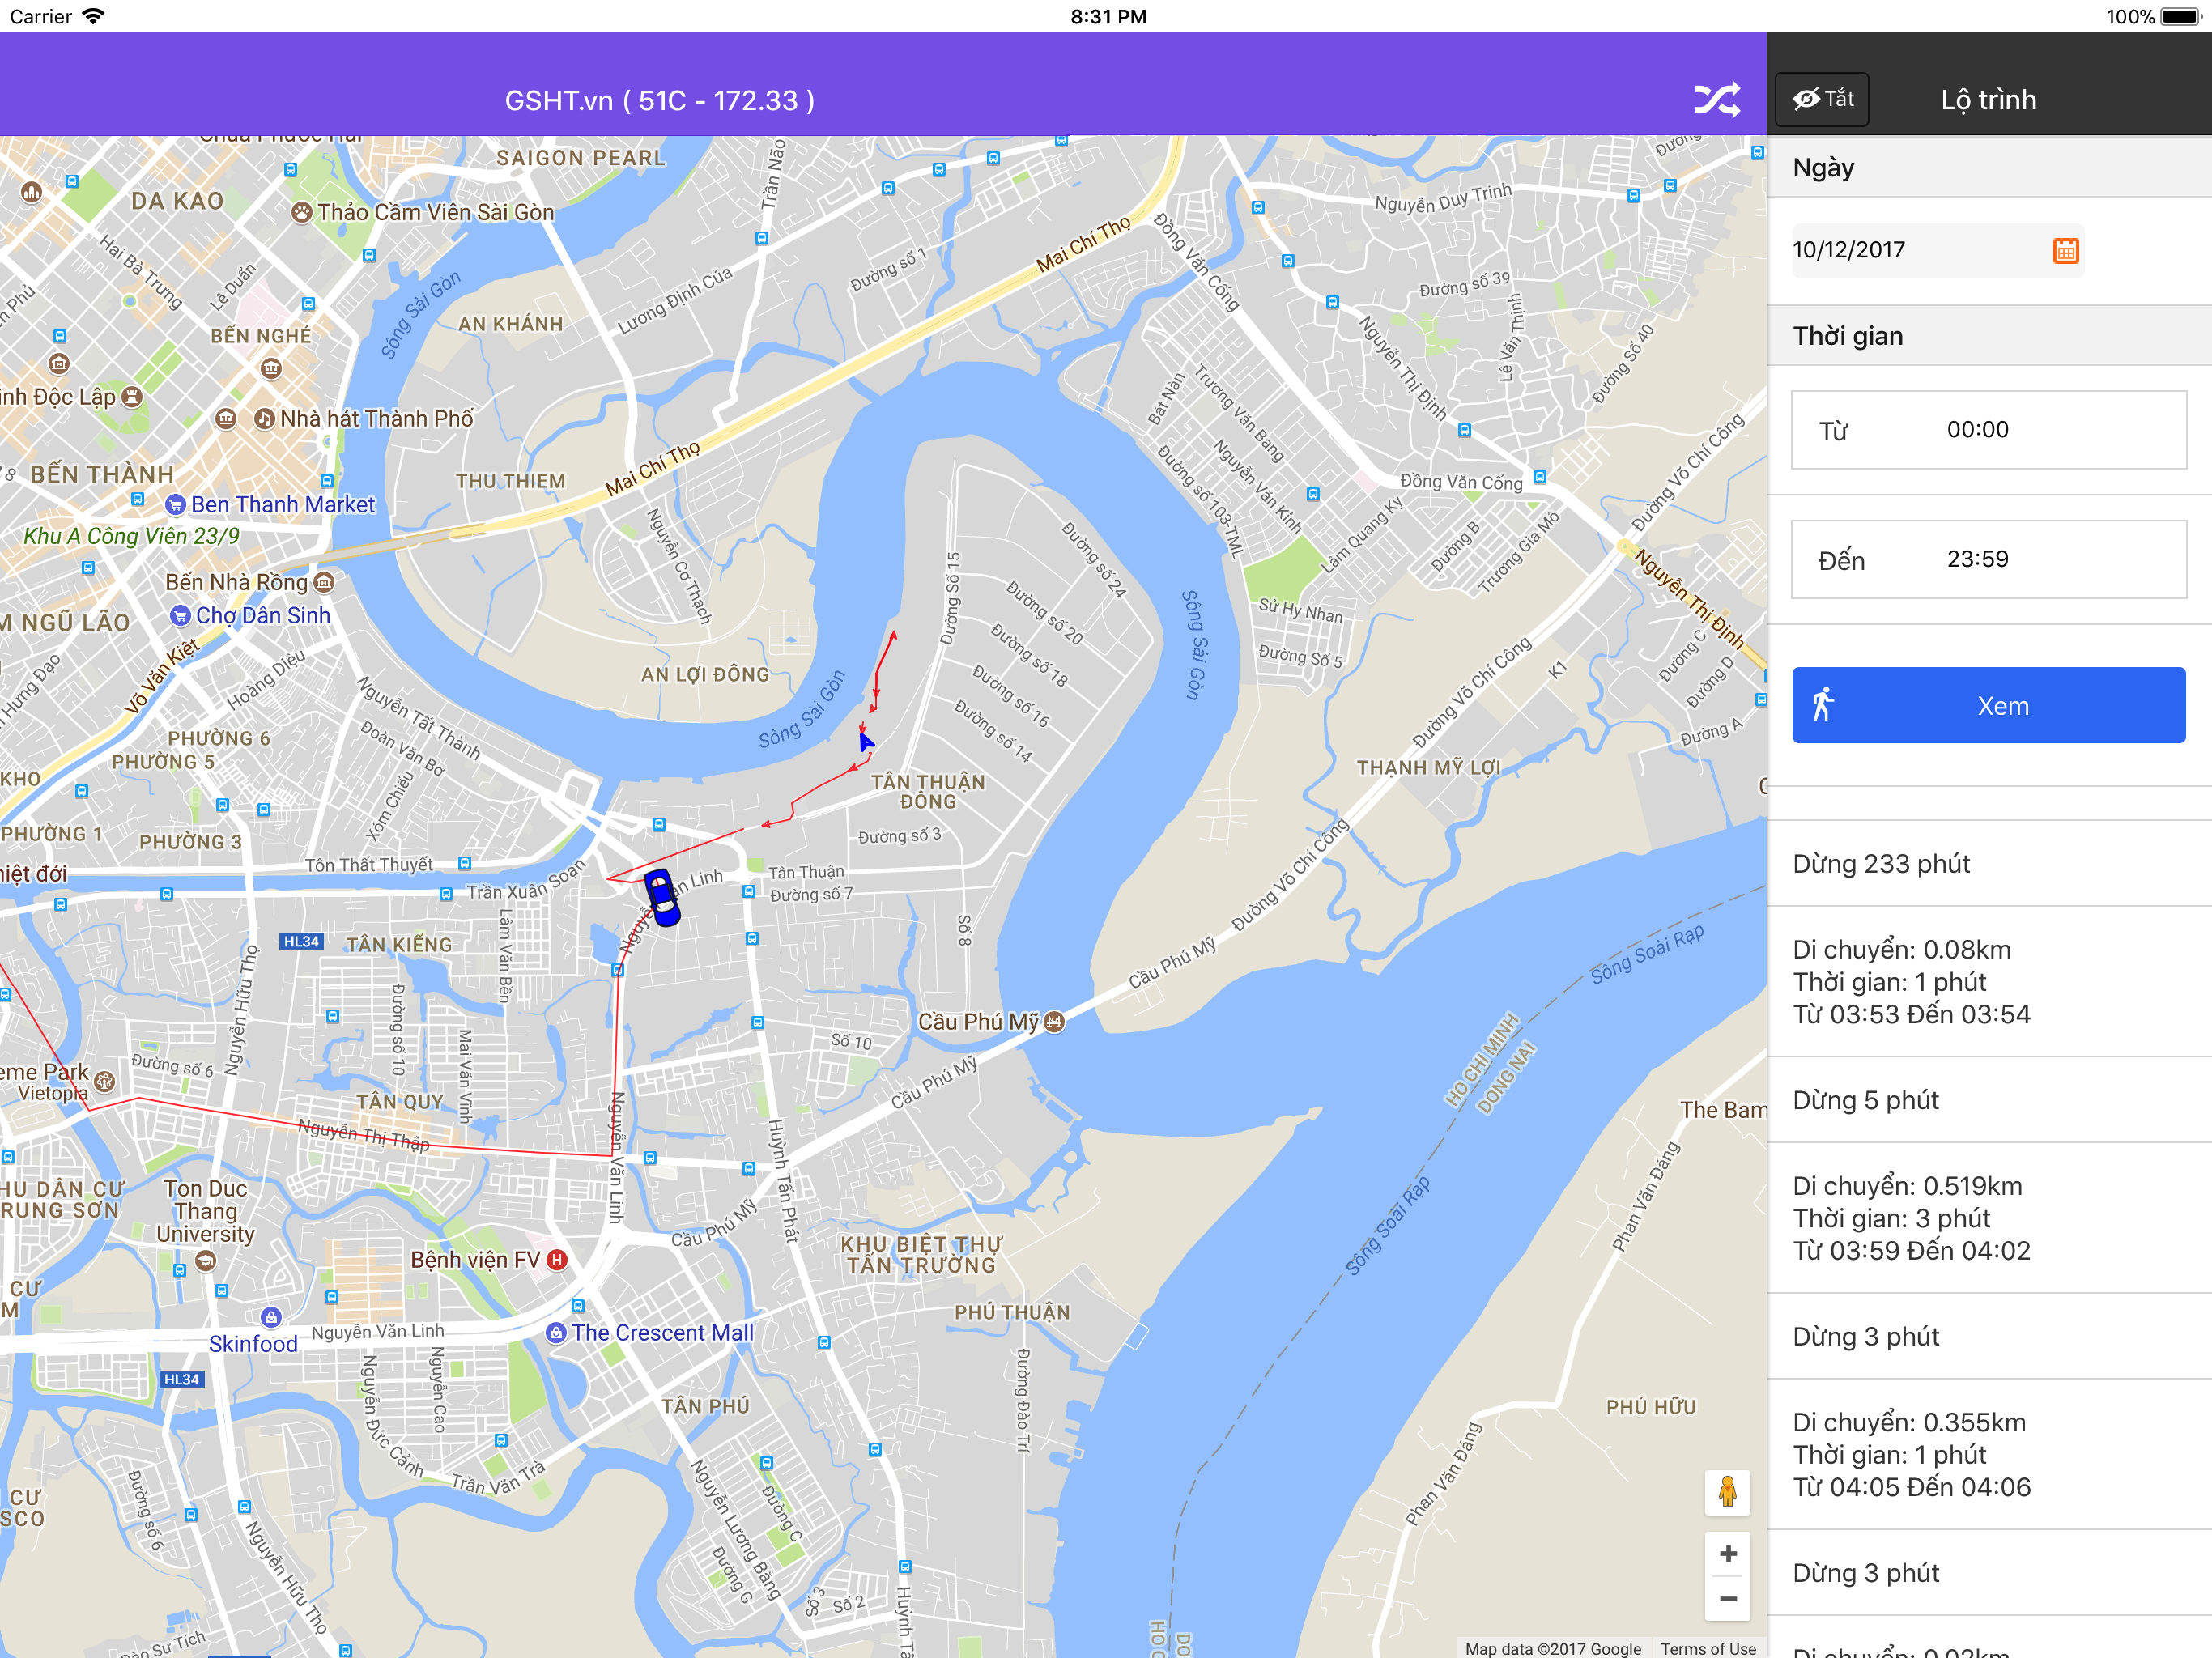Viewport: 2212px width, 1658px height.
Task: Click The Crescent Mall shopping icon
Action: [556, 1333]
